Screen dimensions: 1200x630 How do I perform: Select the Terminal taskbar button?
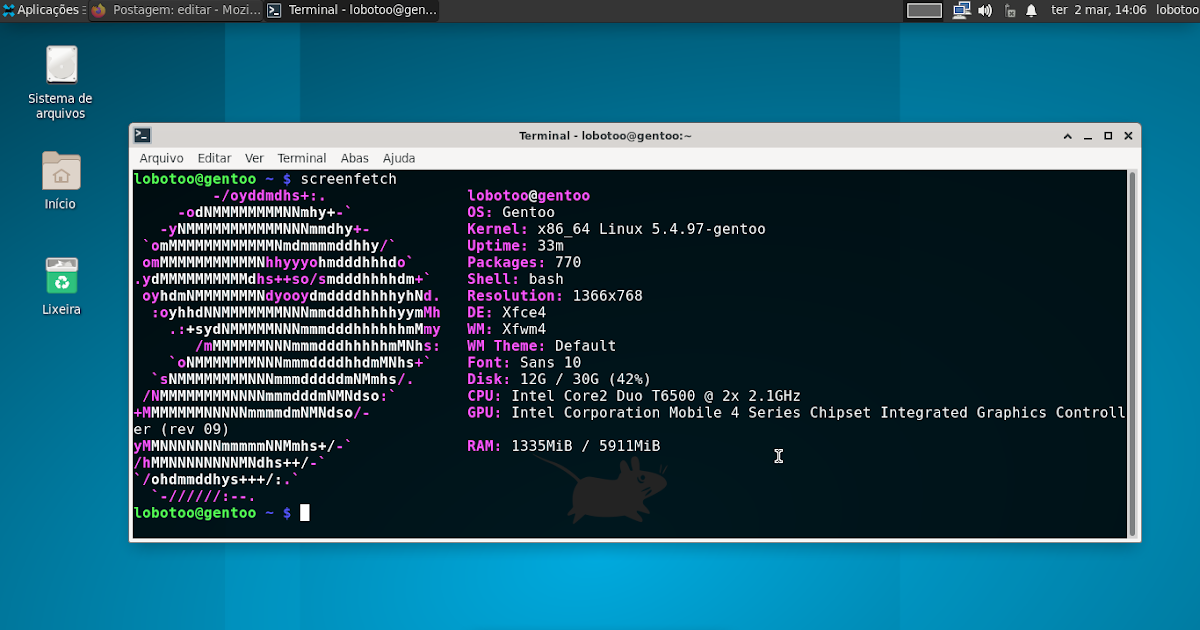coord(351,10)
